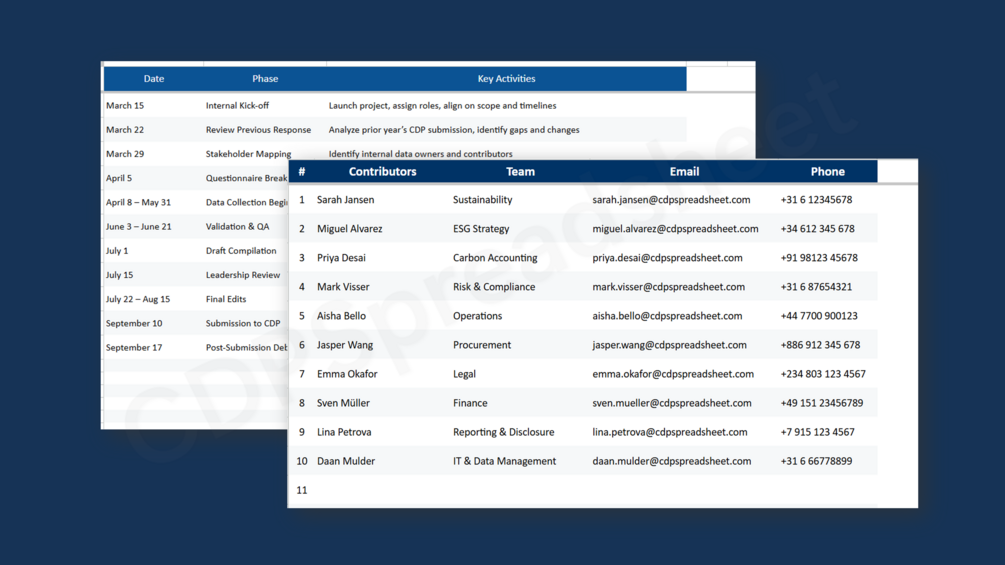
Task: Select the April 8 – May 31 cell
Action: tap(138, 202)
